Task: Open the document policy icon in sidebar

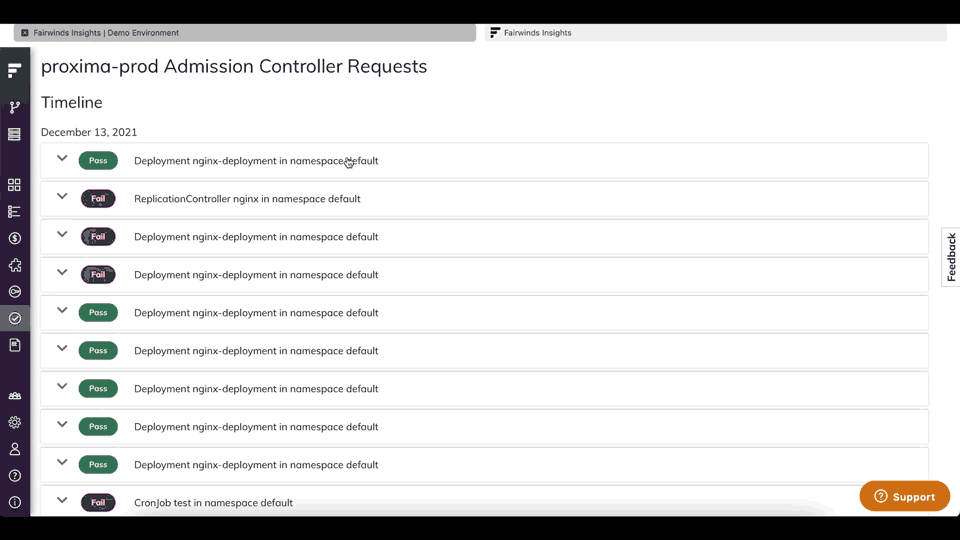Action: click(x=15, y=345)
